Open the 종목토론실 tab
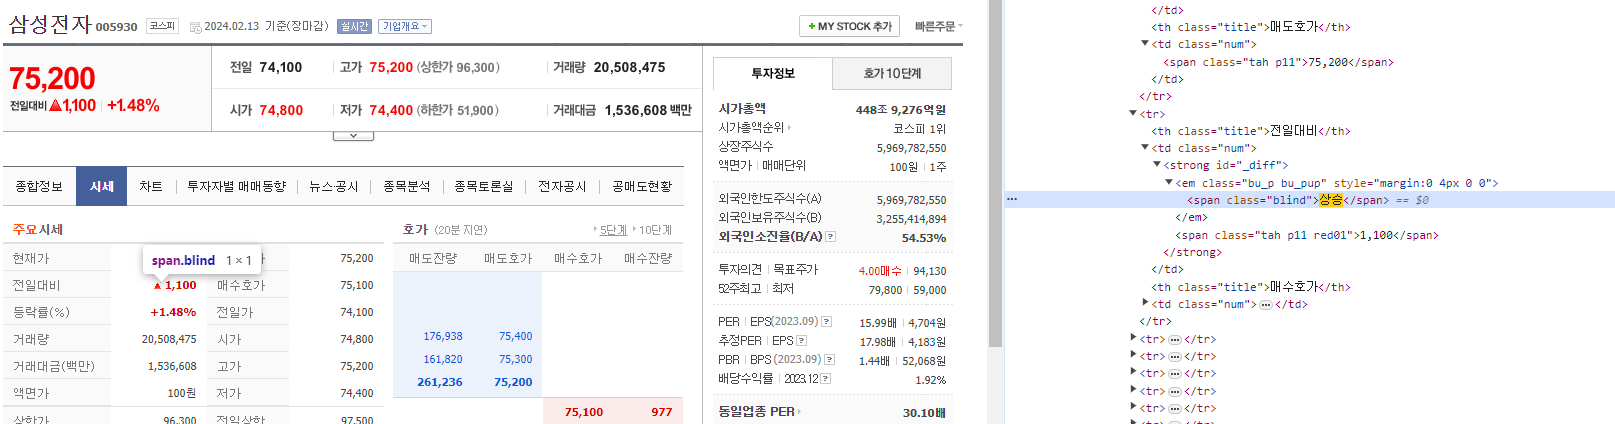The width and height of the screenshot is (1615, 424). click(484, 186)
